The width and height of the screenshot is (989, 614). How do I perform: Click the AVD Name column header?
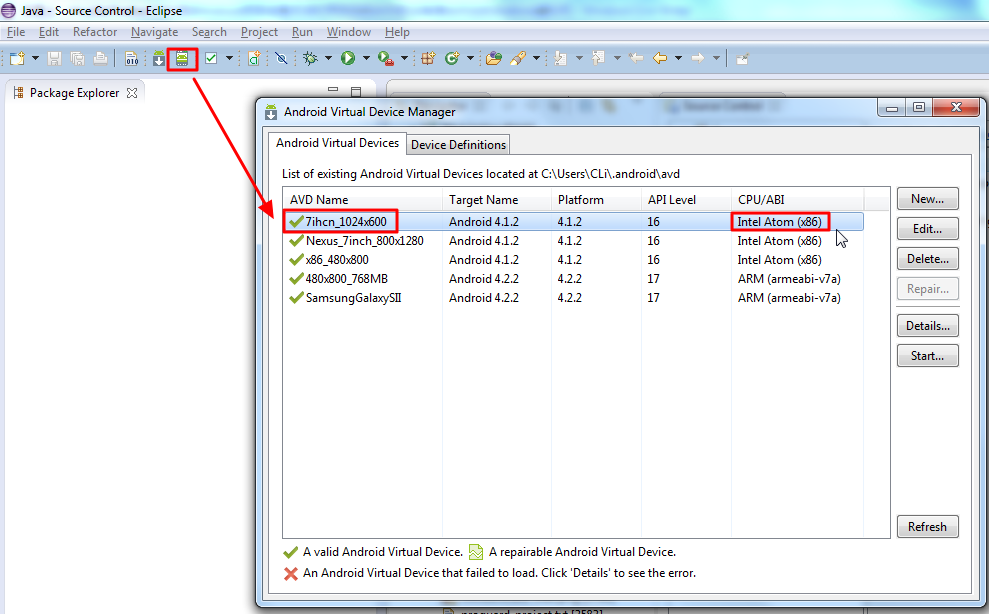pos(363,199)
